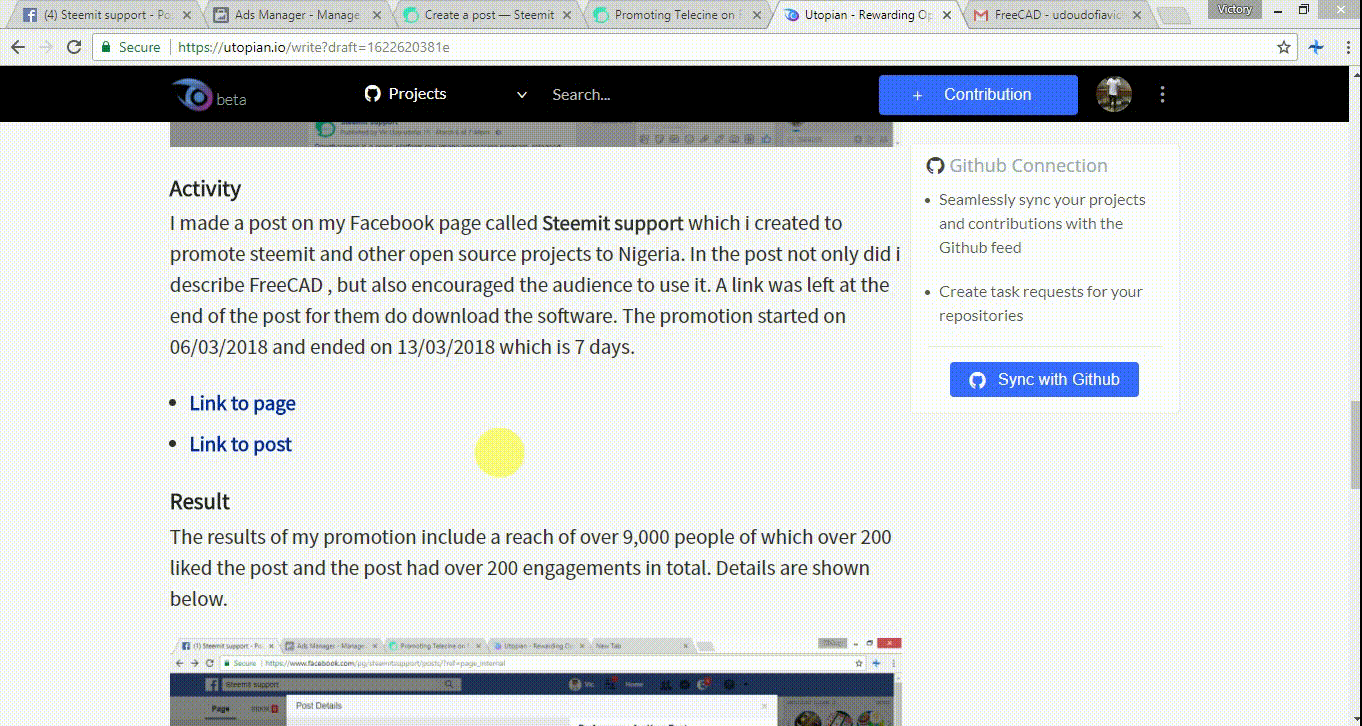Switch to the FreeCAD Gmail tab
Image resolution: width=1362 pixels, height=726 pixels.
point(1058,15)
